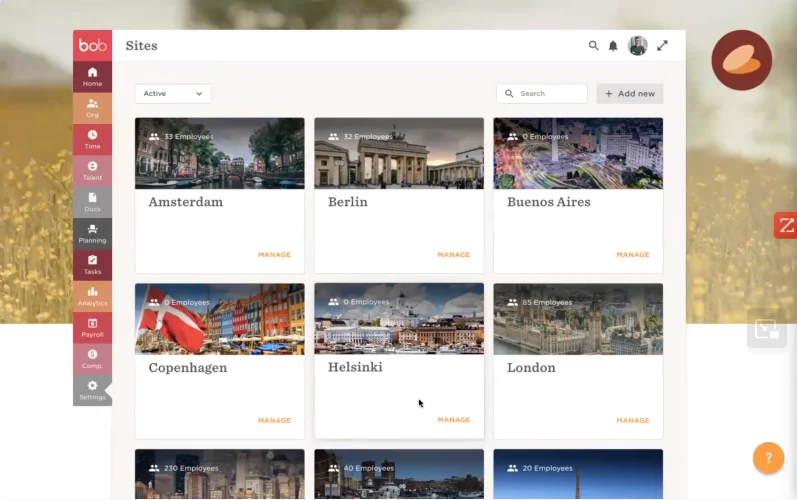Viewport: 797px width, 500px height.
Task: Select the Helsinki site photo
Action: 399,319
